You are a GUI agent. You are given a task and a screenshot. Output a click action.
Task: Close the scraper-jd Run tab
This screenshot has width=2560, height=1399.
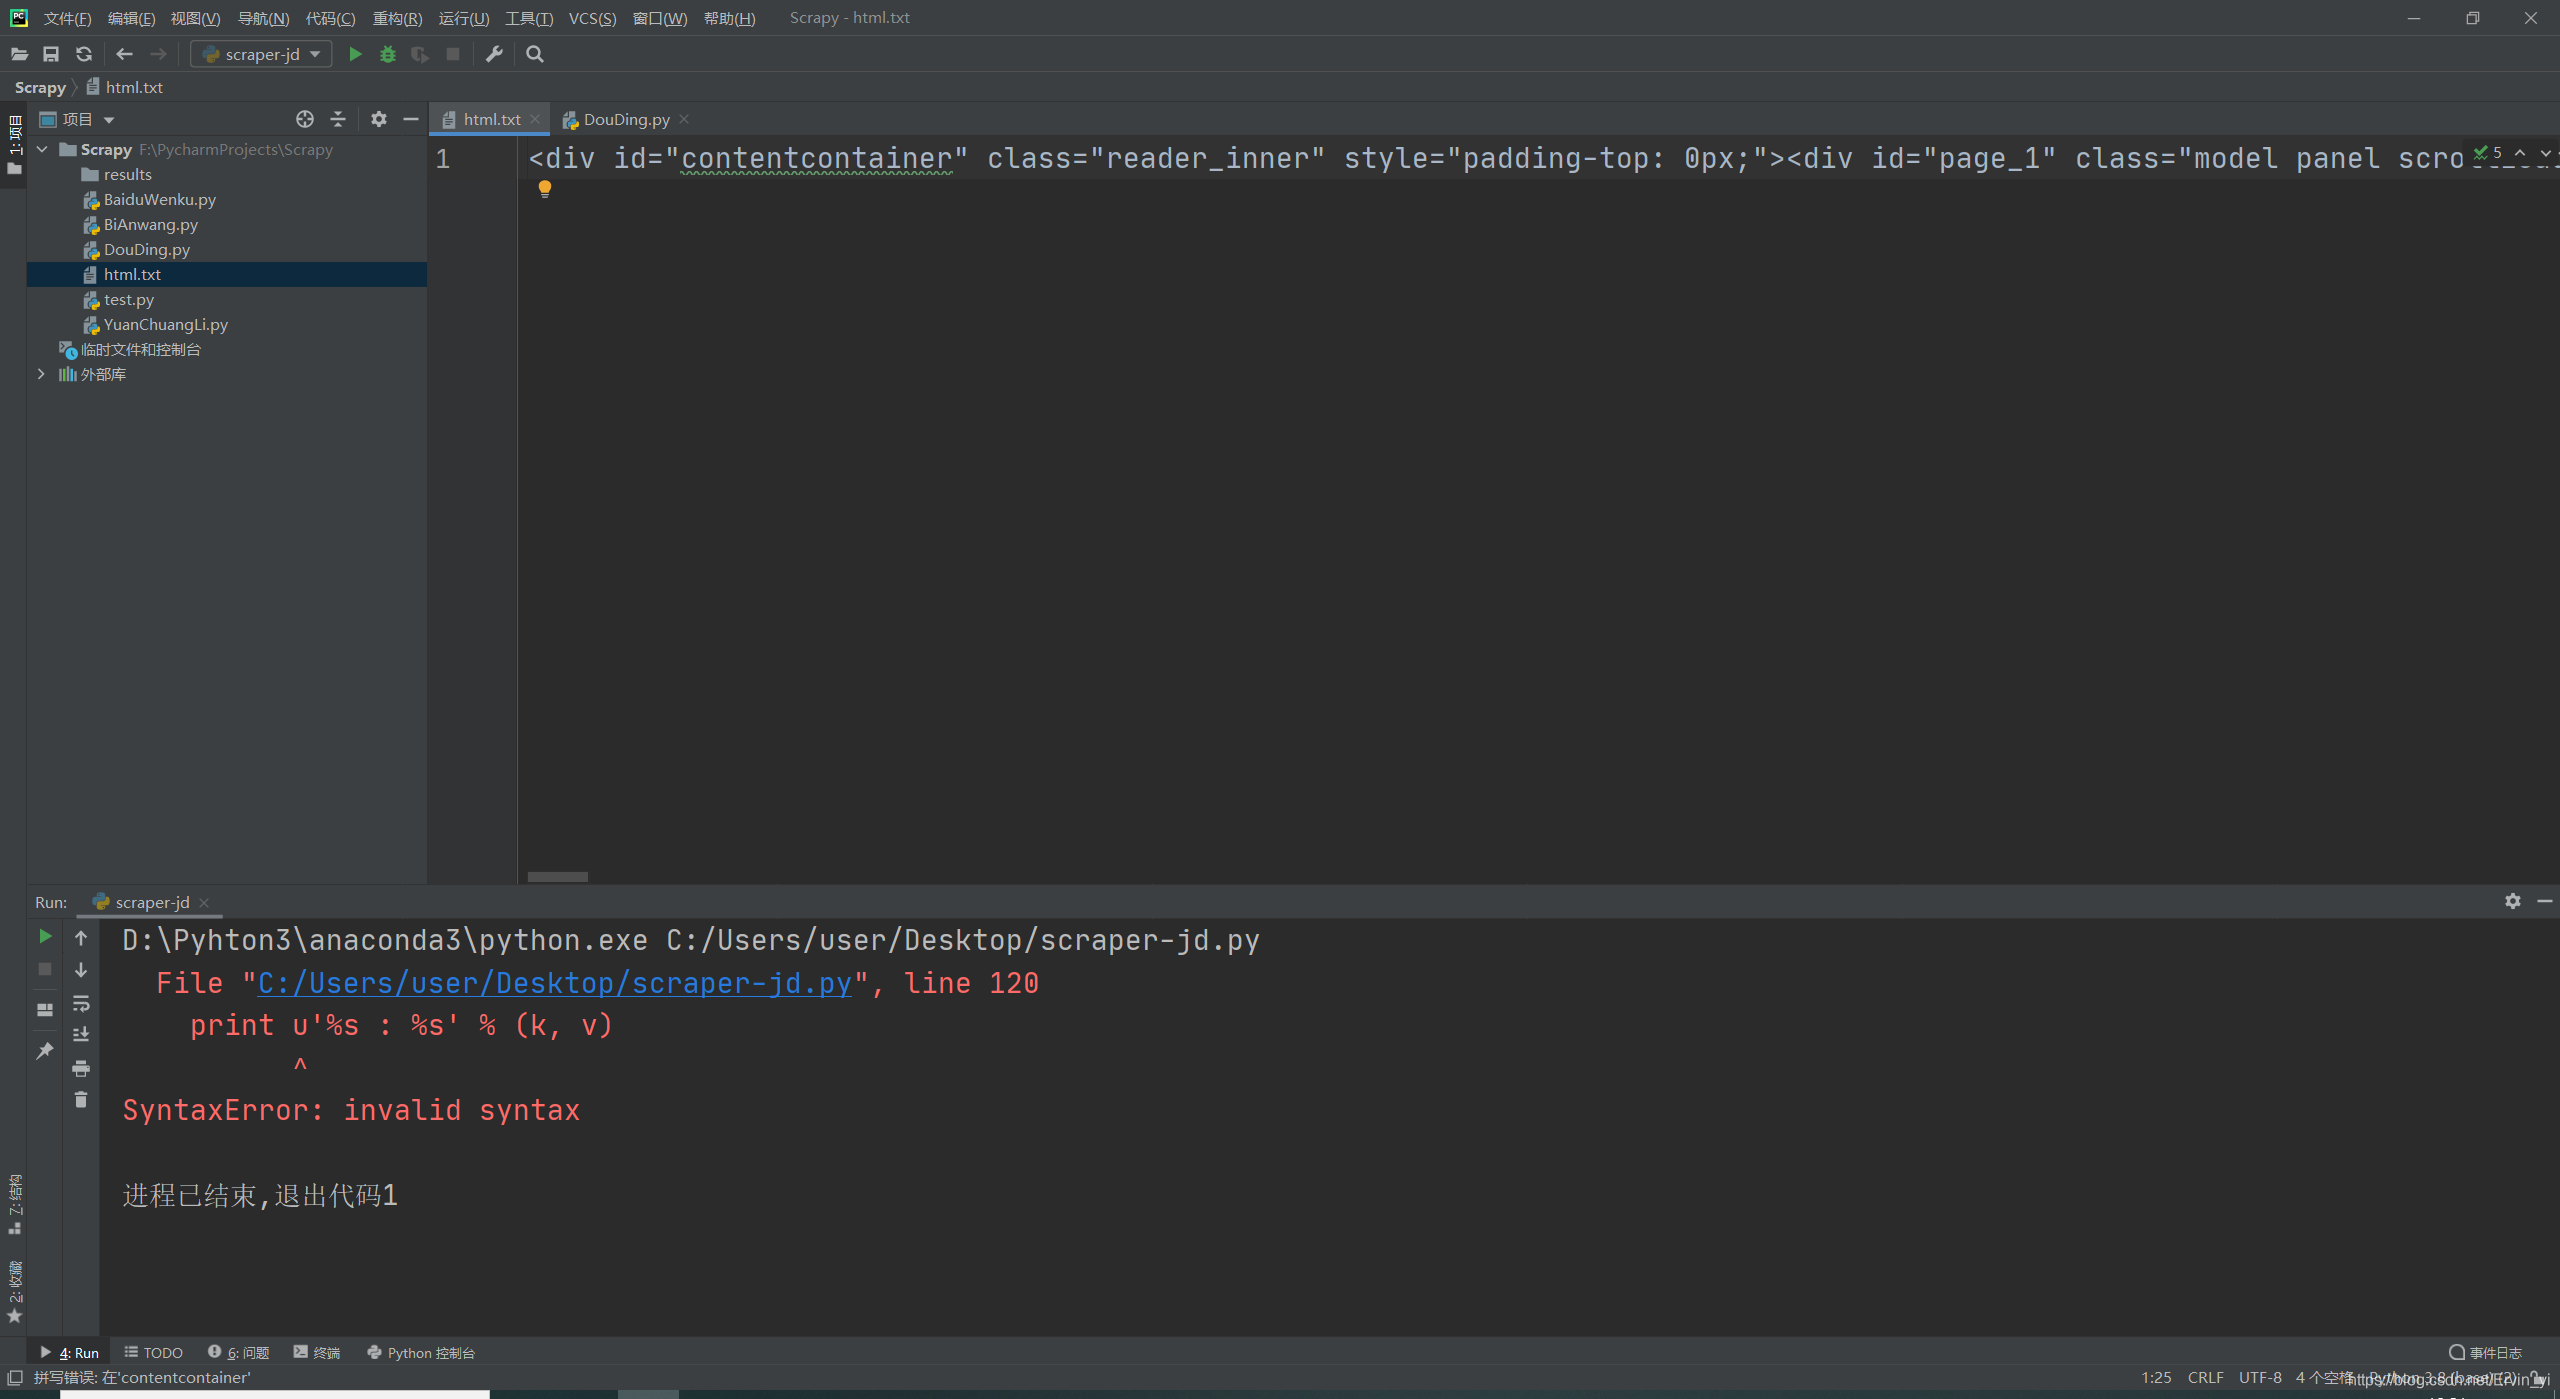204,902
